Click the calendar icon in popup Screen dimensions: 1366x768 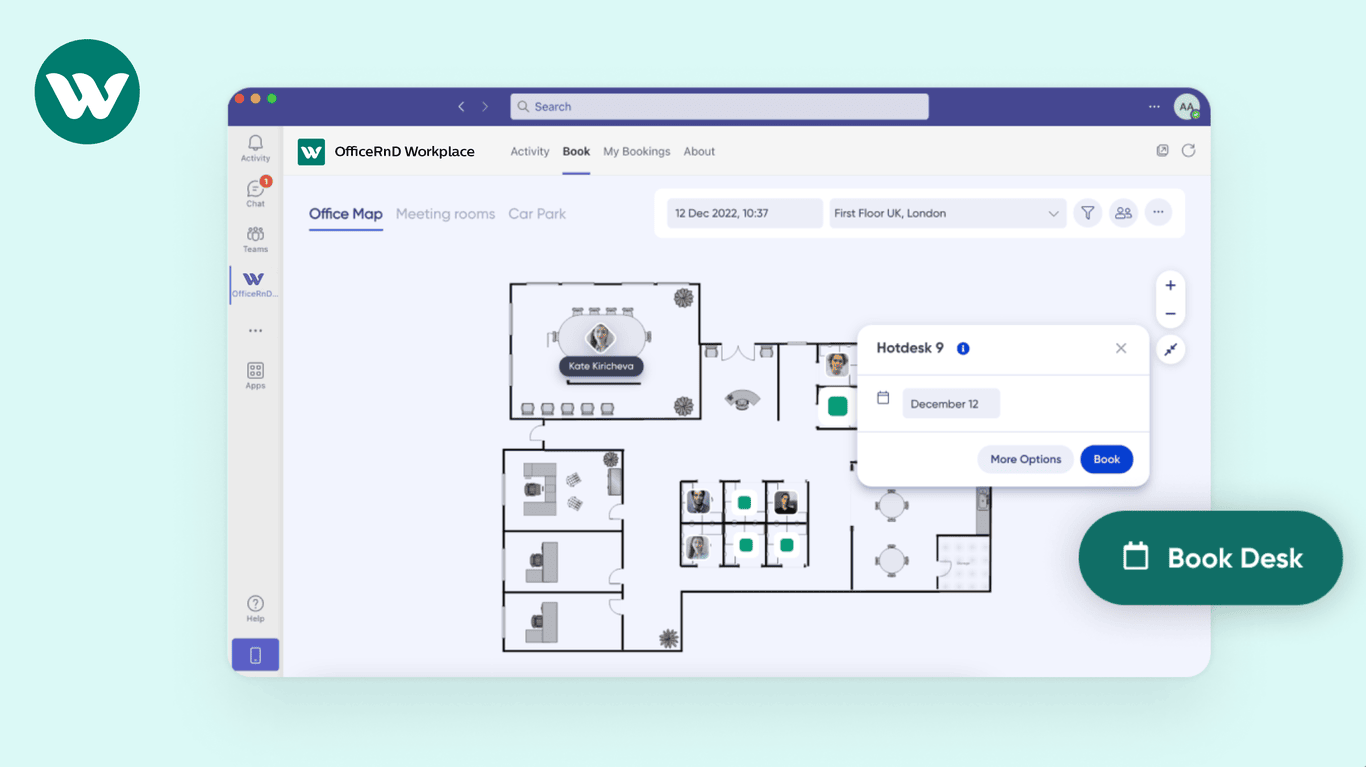(x=883, y=398)
